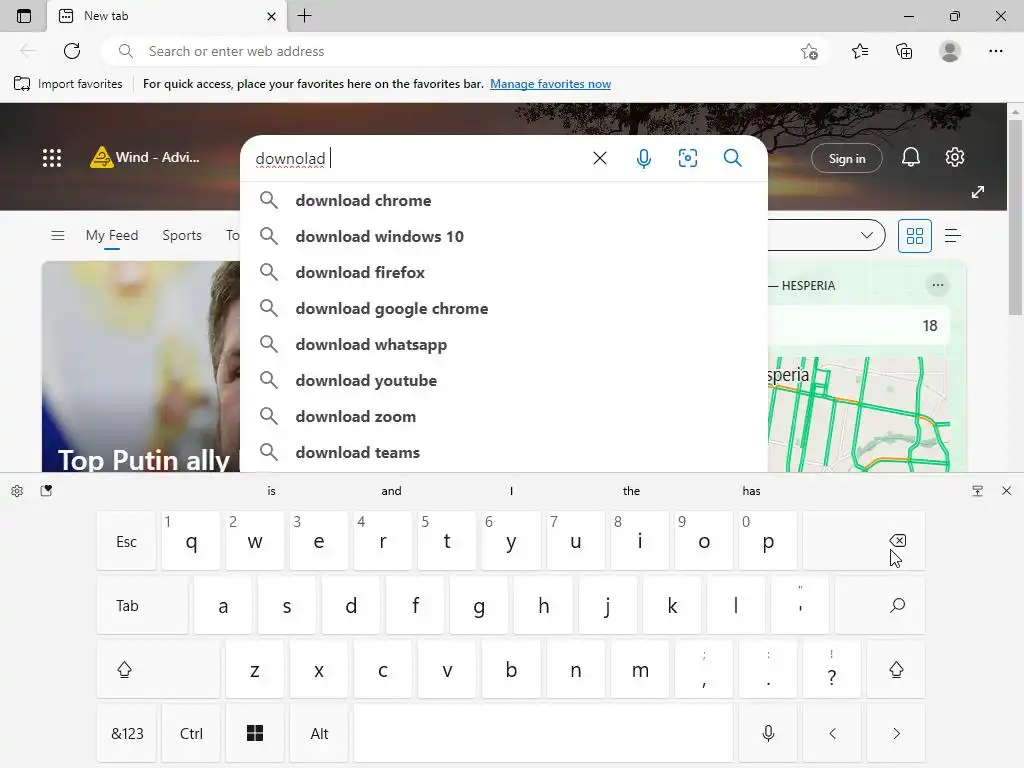Tap the Windows logo key

point(255,733)
